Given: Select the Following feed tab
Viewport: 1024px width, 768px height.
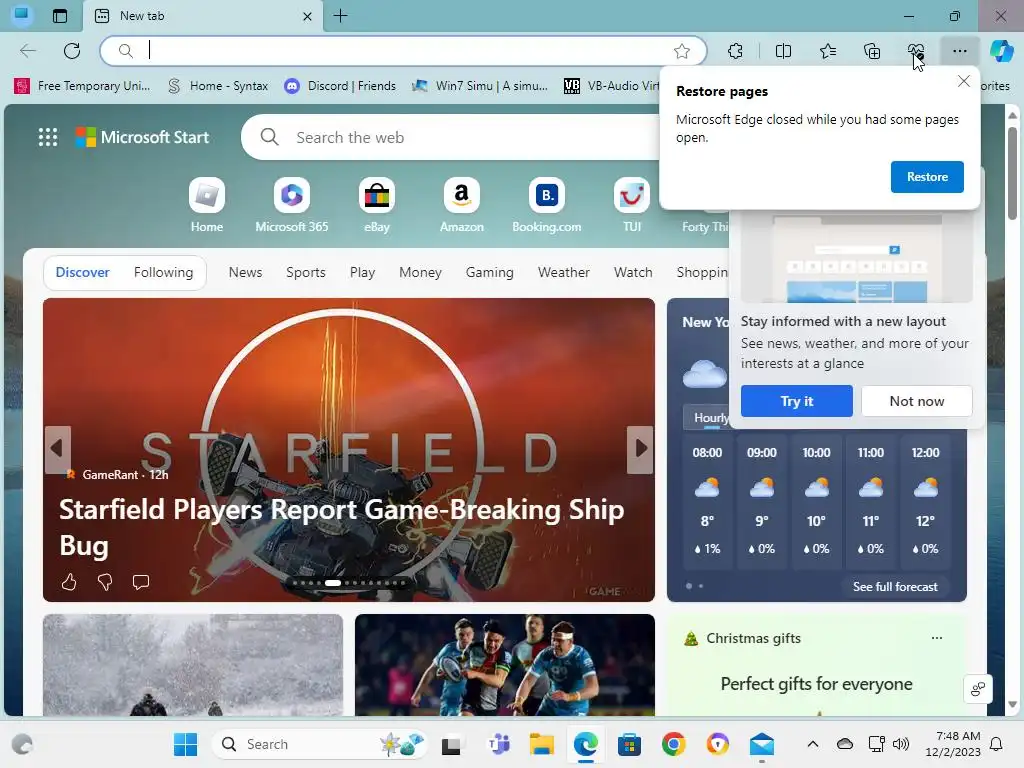Looking at the screenshot, I should click(x=163, y=272).
